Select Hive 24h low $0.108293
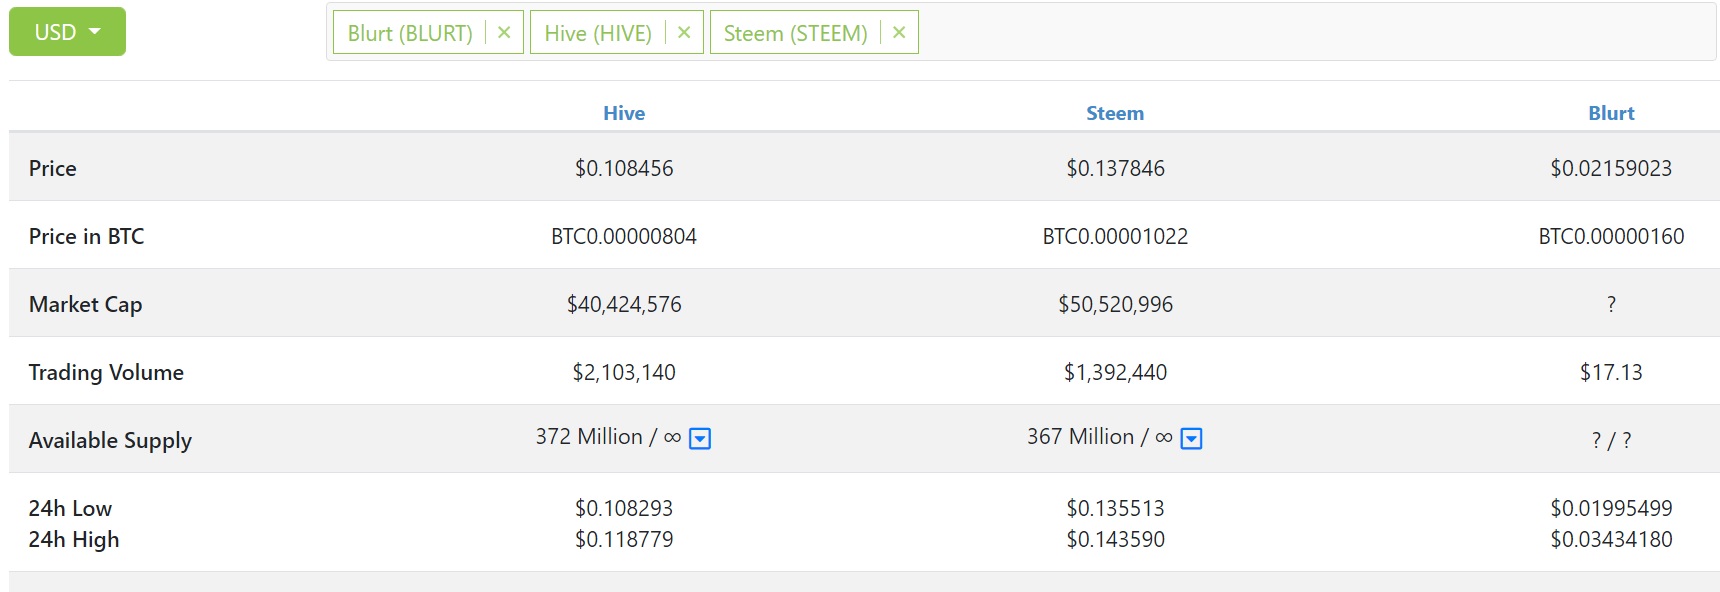 coord(624,508)
